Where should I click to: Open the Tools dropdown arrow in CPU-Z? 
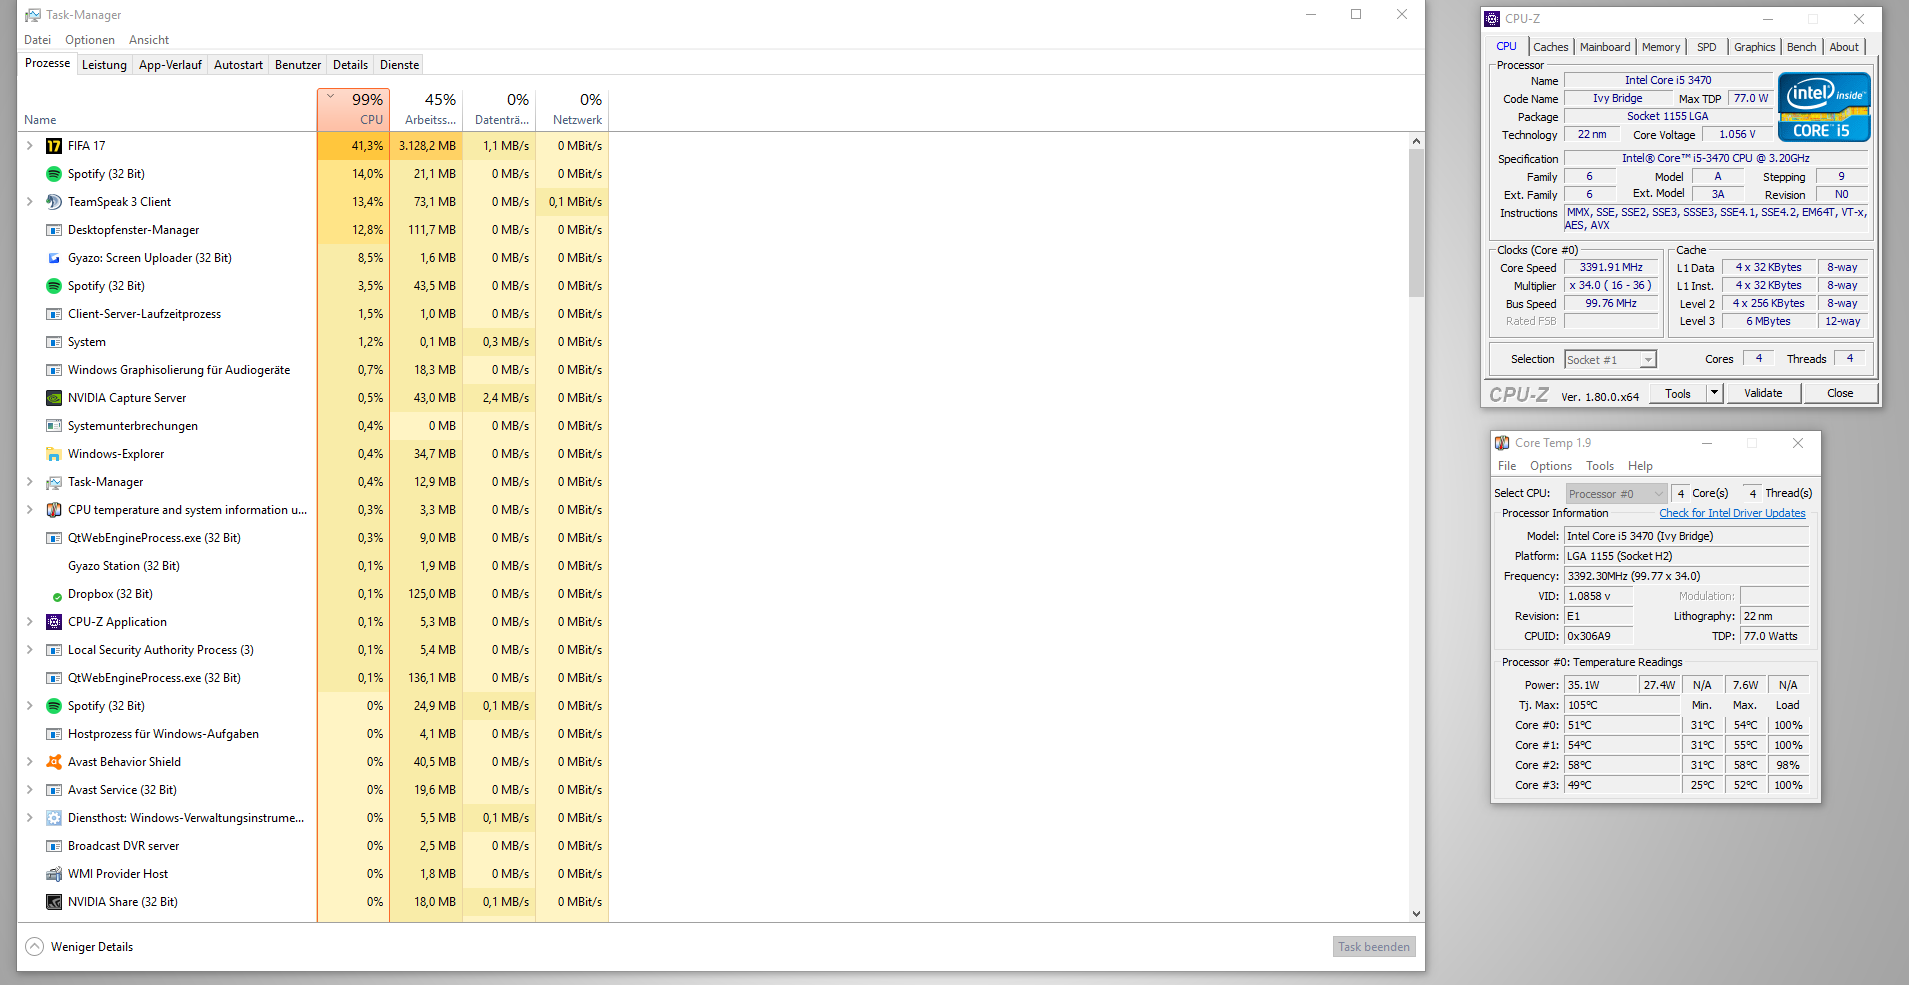coord(1714,393)
